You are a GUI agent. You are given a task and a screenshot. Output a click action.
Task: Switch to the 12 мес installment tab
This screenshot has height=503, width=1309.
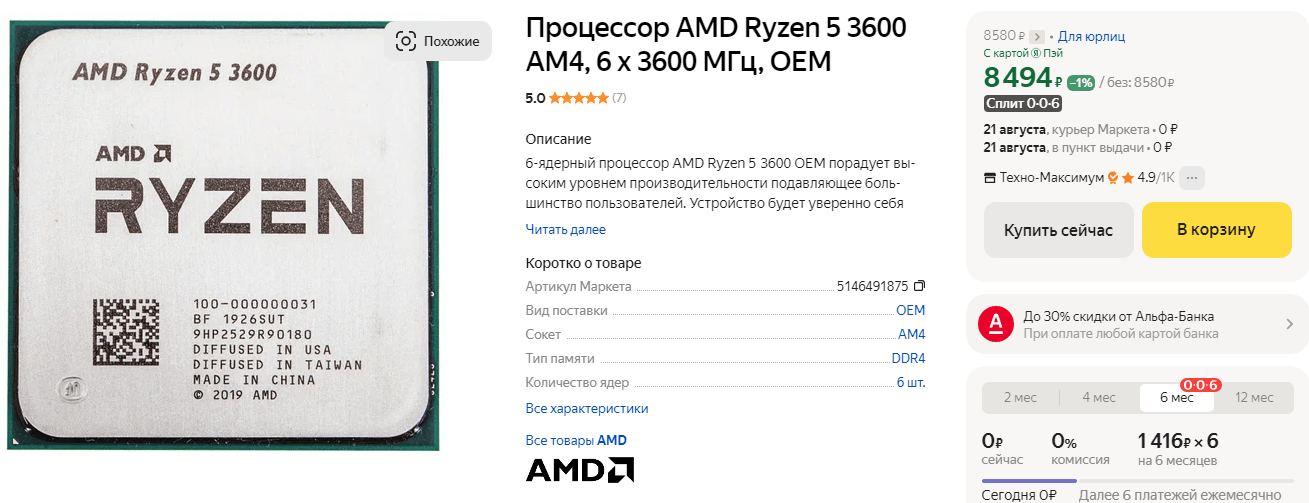(x=1254, y=398)
